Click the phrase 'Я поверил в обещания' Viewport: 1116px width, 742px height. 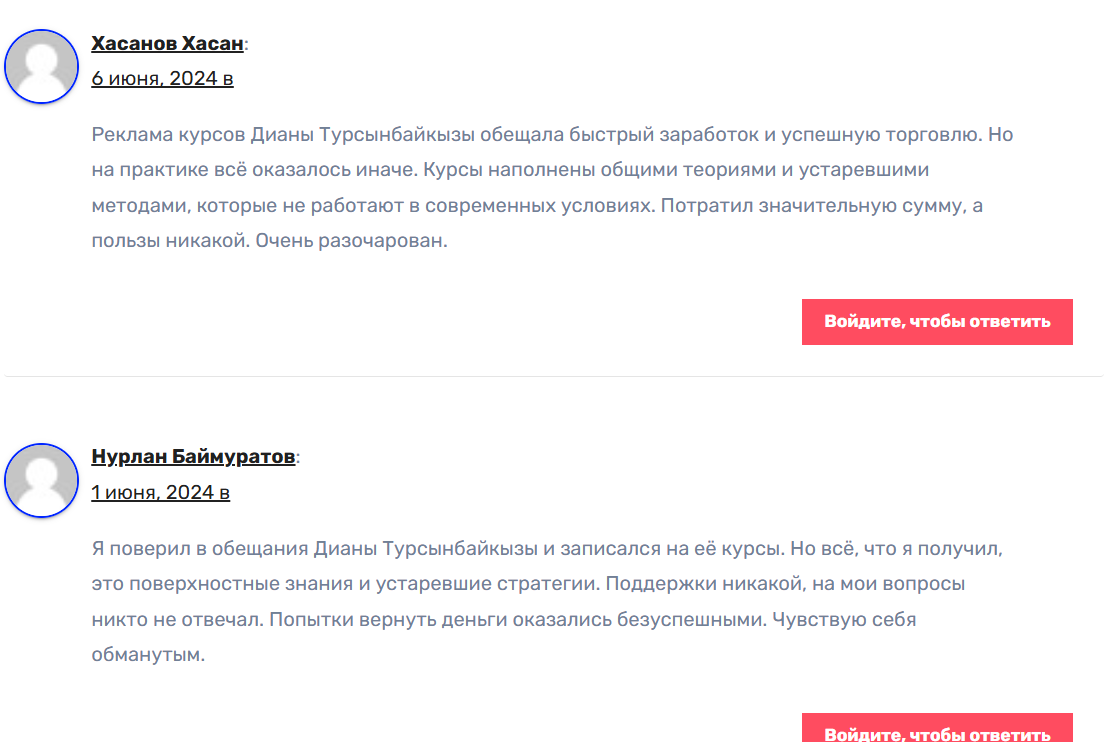pyautogui.click(x=200, y=549)
